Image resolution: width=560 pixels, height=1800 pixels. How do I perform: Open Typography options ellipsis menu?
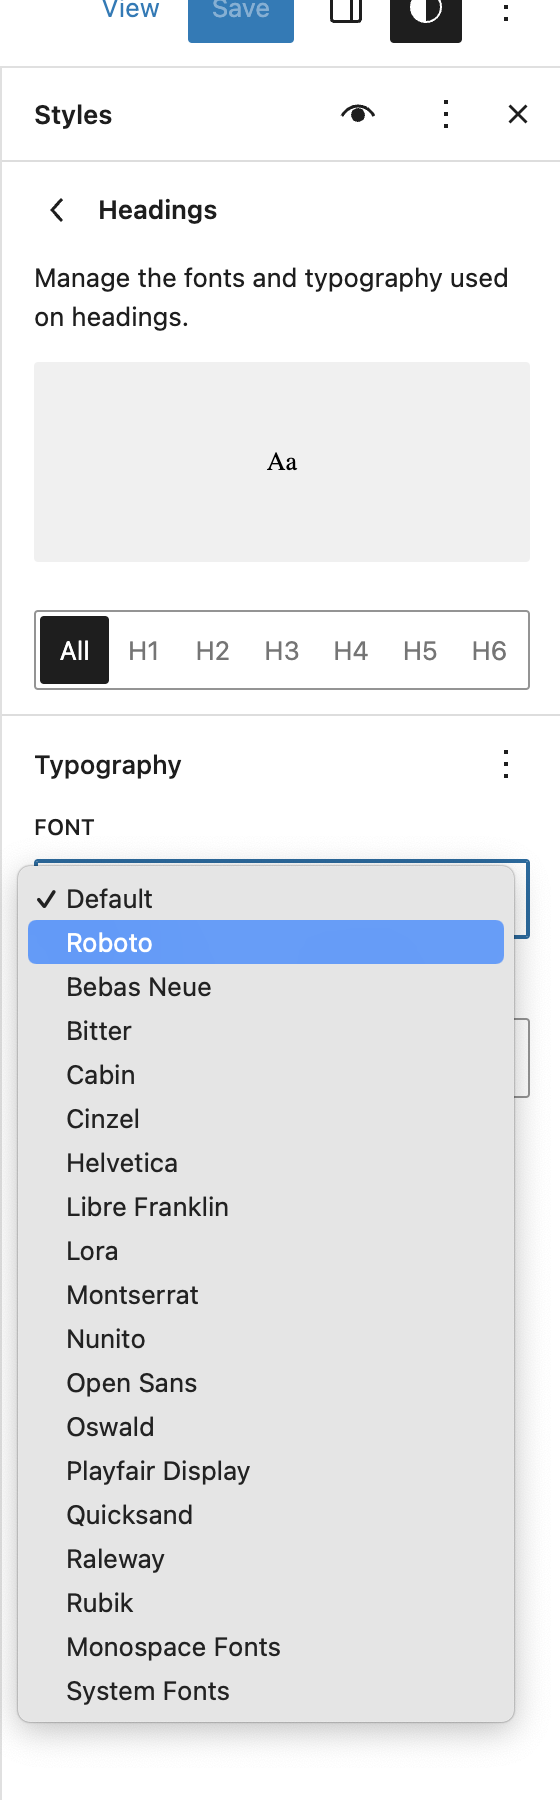(x=506, y=765)
